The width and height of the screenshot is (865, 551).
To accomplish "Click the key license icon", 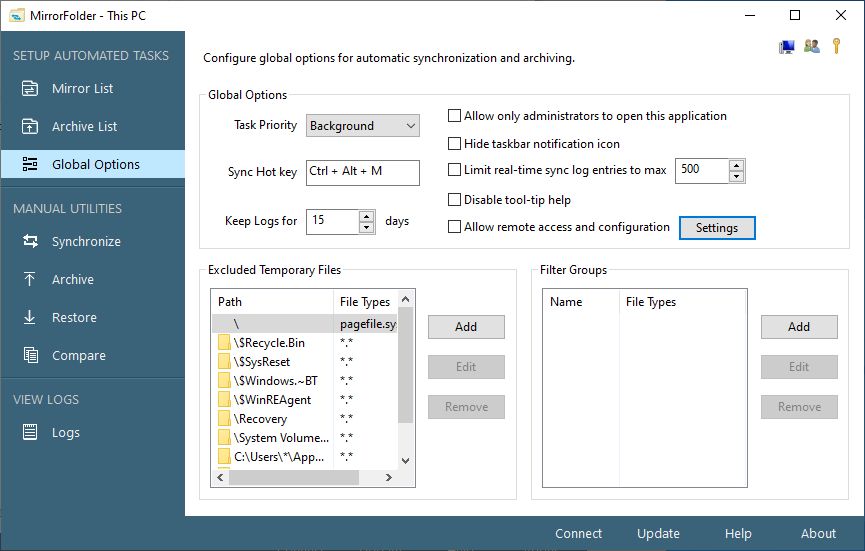I will 836,46.
